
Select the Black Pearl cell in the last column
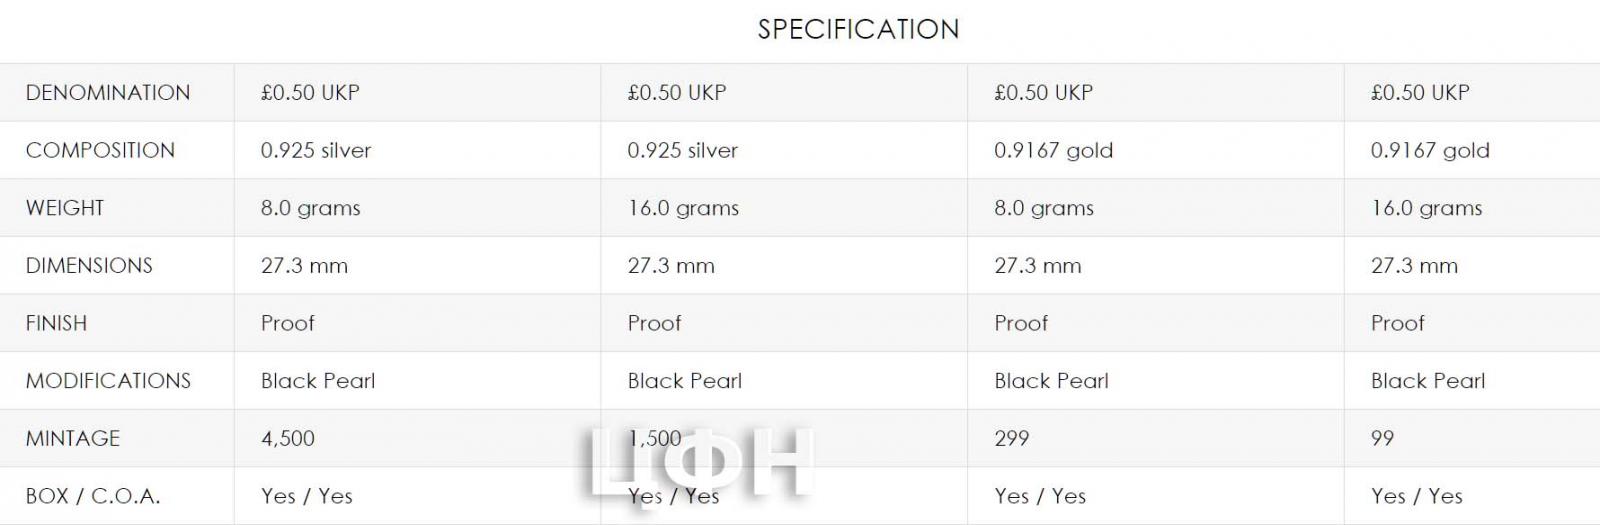point(1428,381)
